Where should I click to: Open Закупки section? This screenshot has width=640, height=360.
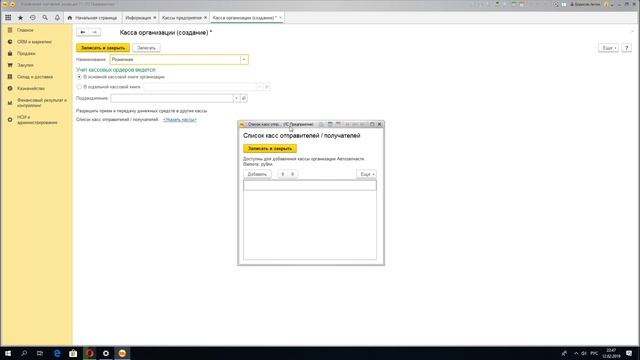point(25,65)
